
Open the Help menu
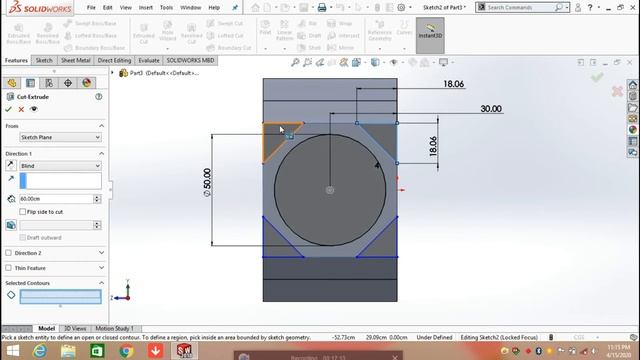(x=214, y=7)
